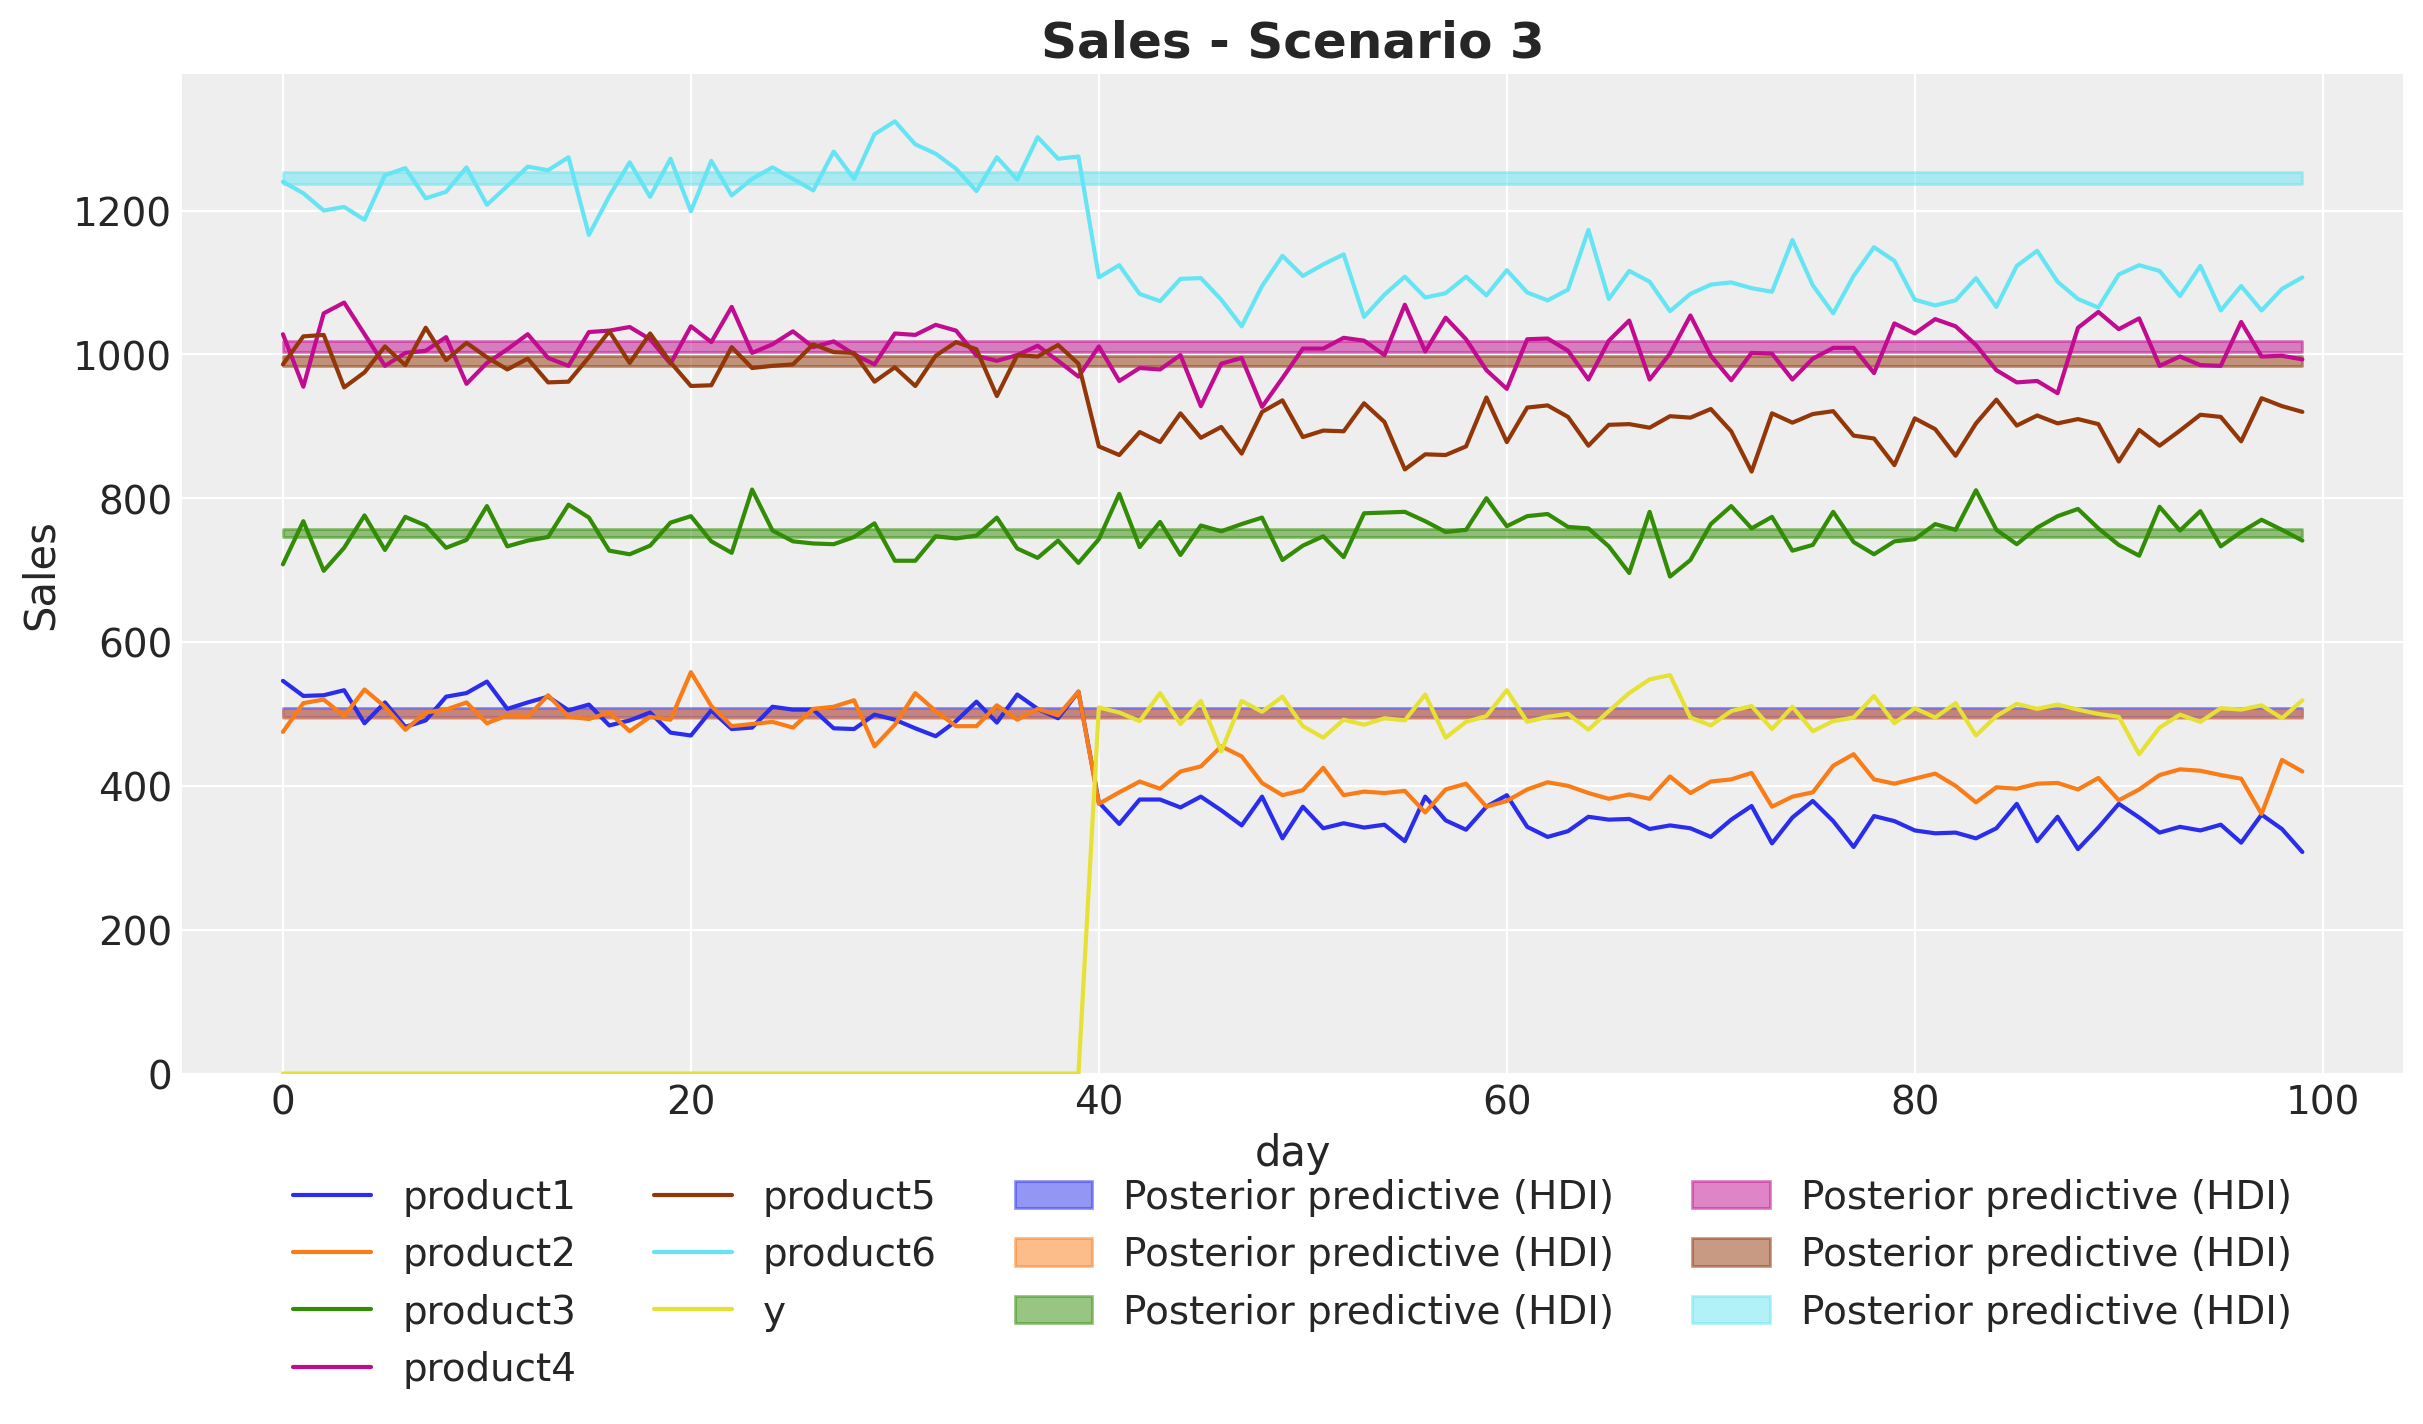Select the orange Posterior predictive HDI swatch

pos(1054,1252)
